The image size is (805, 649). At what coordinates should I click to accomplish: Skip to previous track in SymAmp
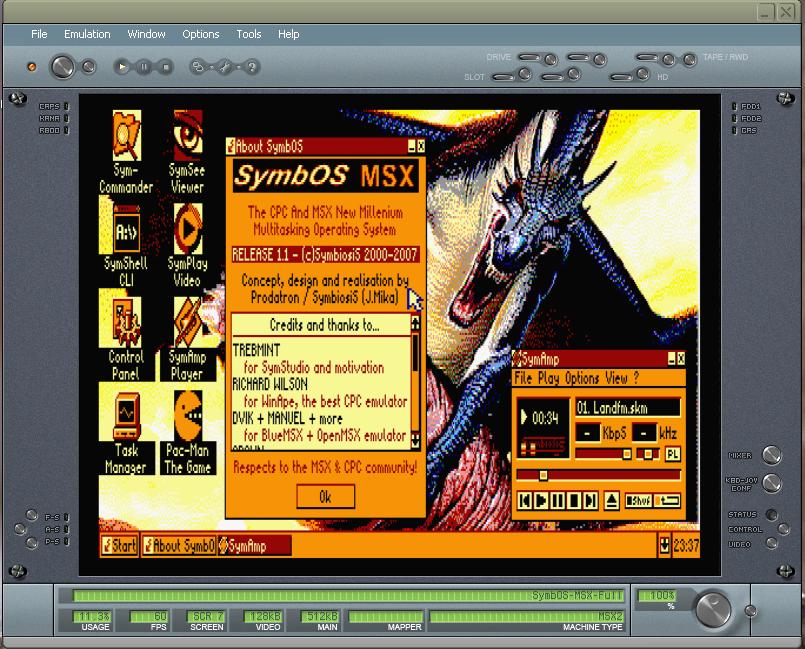click(x=524, y=500)
